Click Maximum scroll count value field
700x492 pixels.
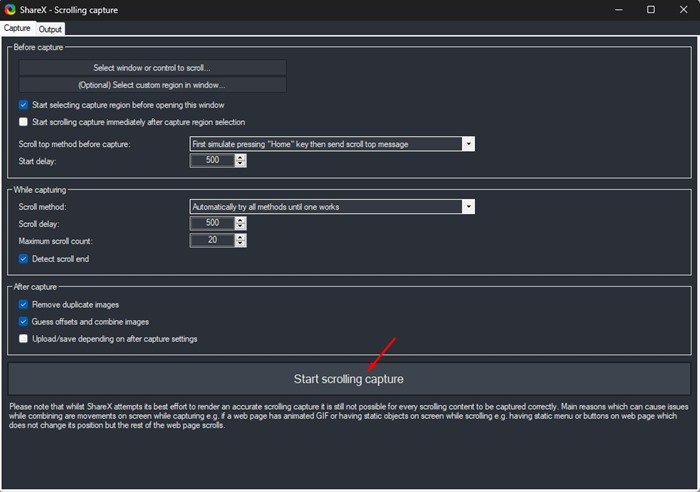coord(210,241)
